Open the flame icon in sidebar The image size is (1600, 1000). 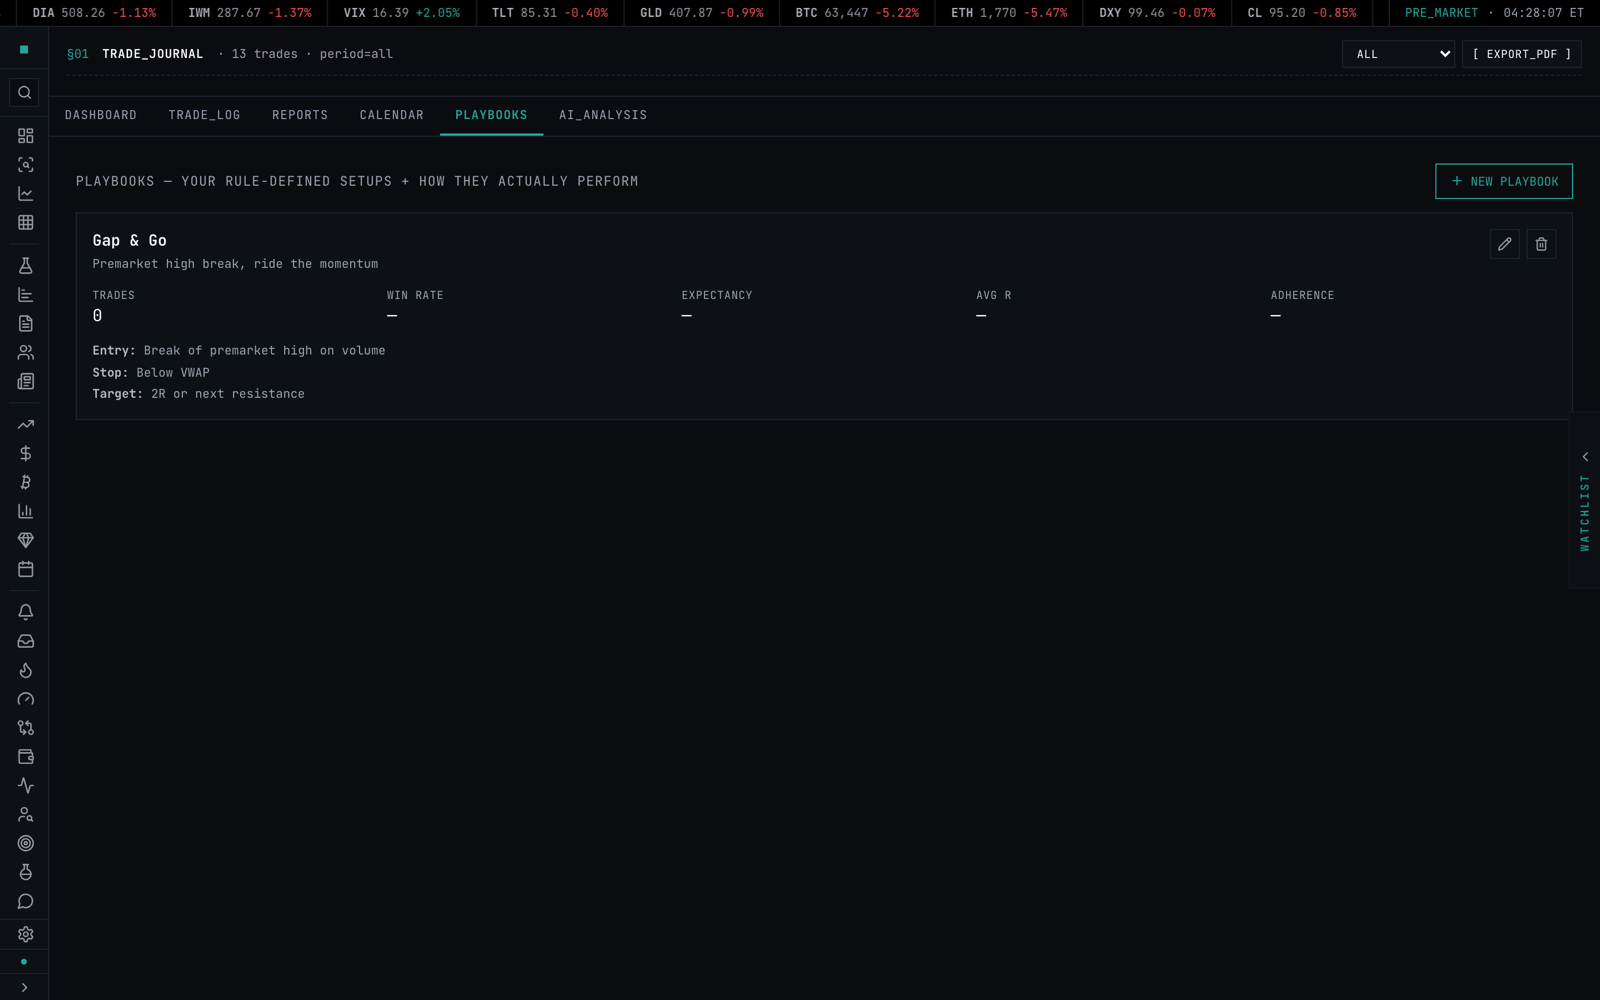coord(25,670)
